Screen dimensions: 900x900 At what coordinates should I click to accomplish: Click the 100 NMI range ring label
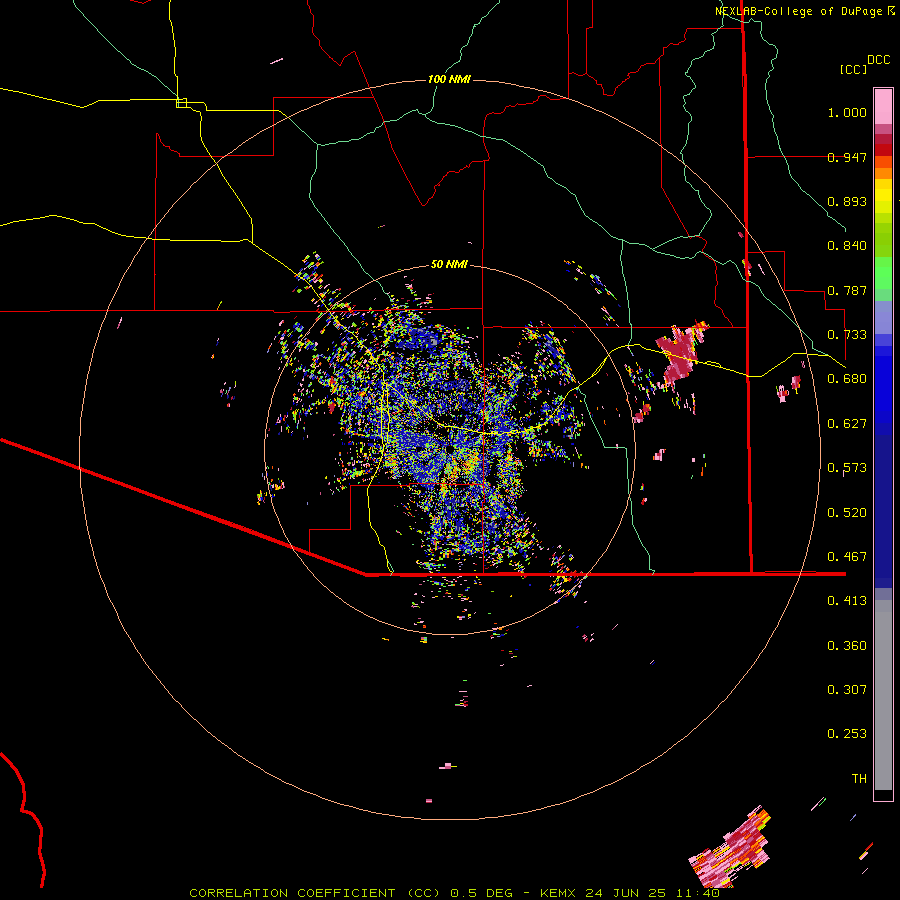pyautogui.click(x=449, y=79)
